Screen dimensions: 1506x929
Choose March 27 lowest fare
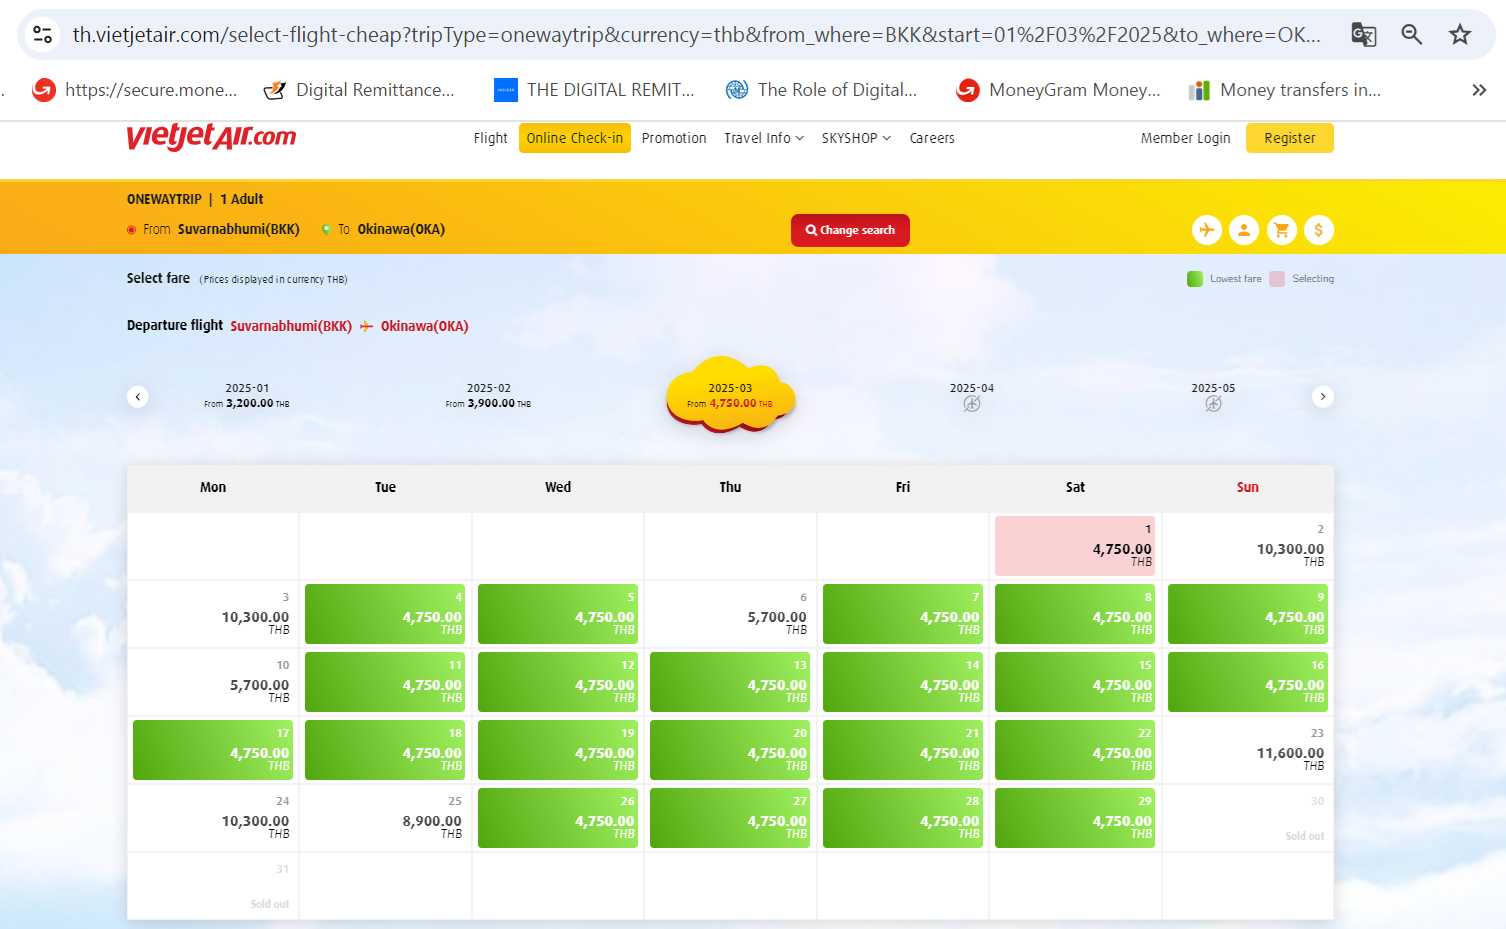pos(730,818)
